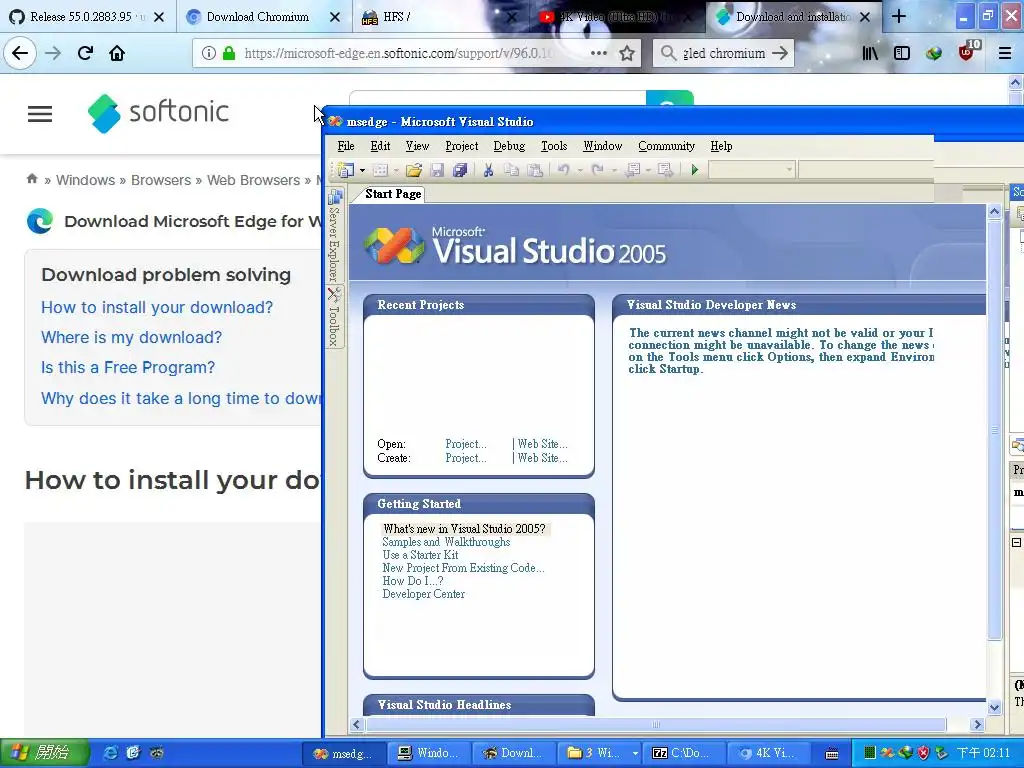Open the Server Explorer side tab
1024x768 pixels.
point(334,234)
